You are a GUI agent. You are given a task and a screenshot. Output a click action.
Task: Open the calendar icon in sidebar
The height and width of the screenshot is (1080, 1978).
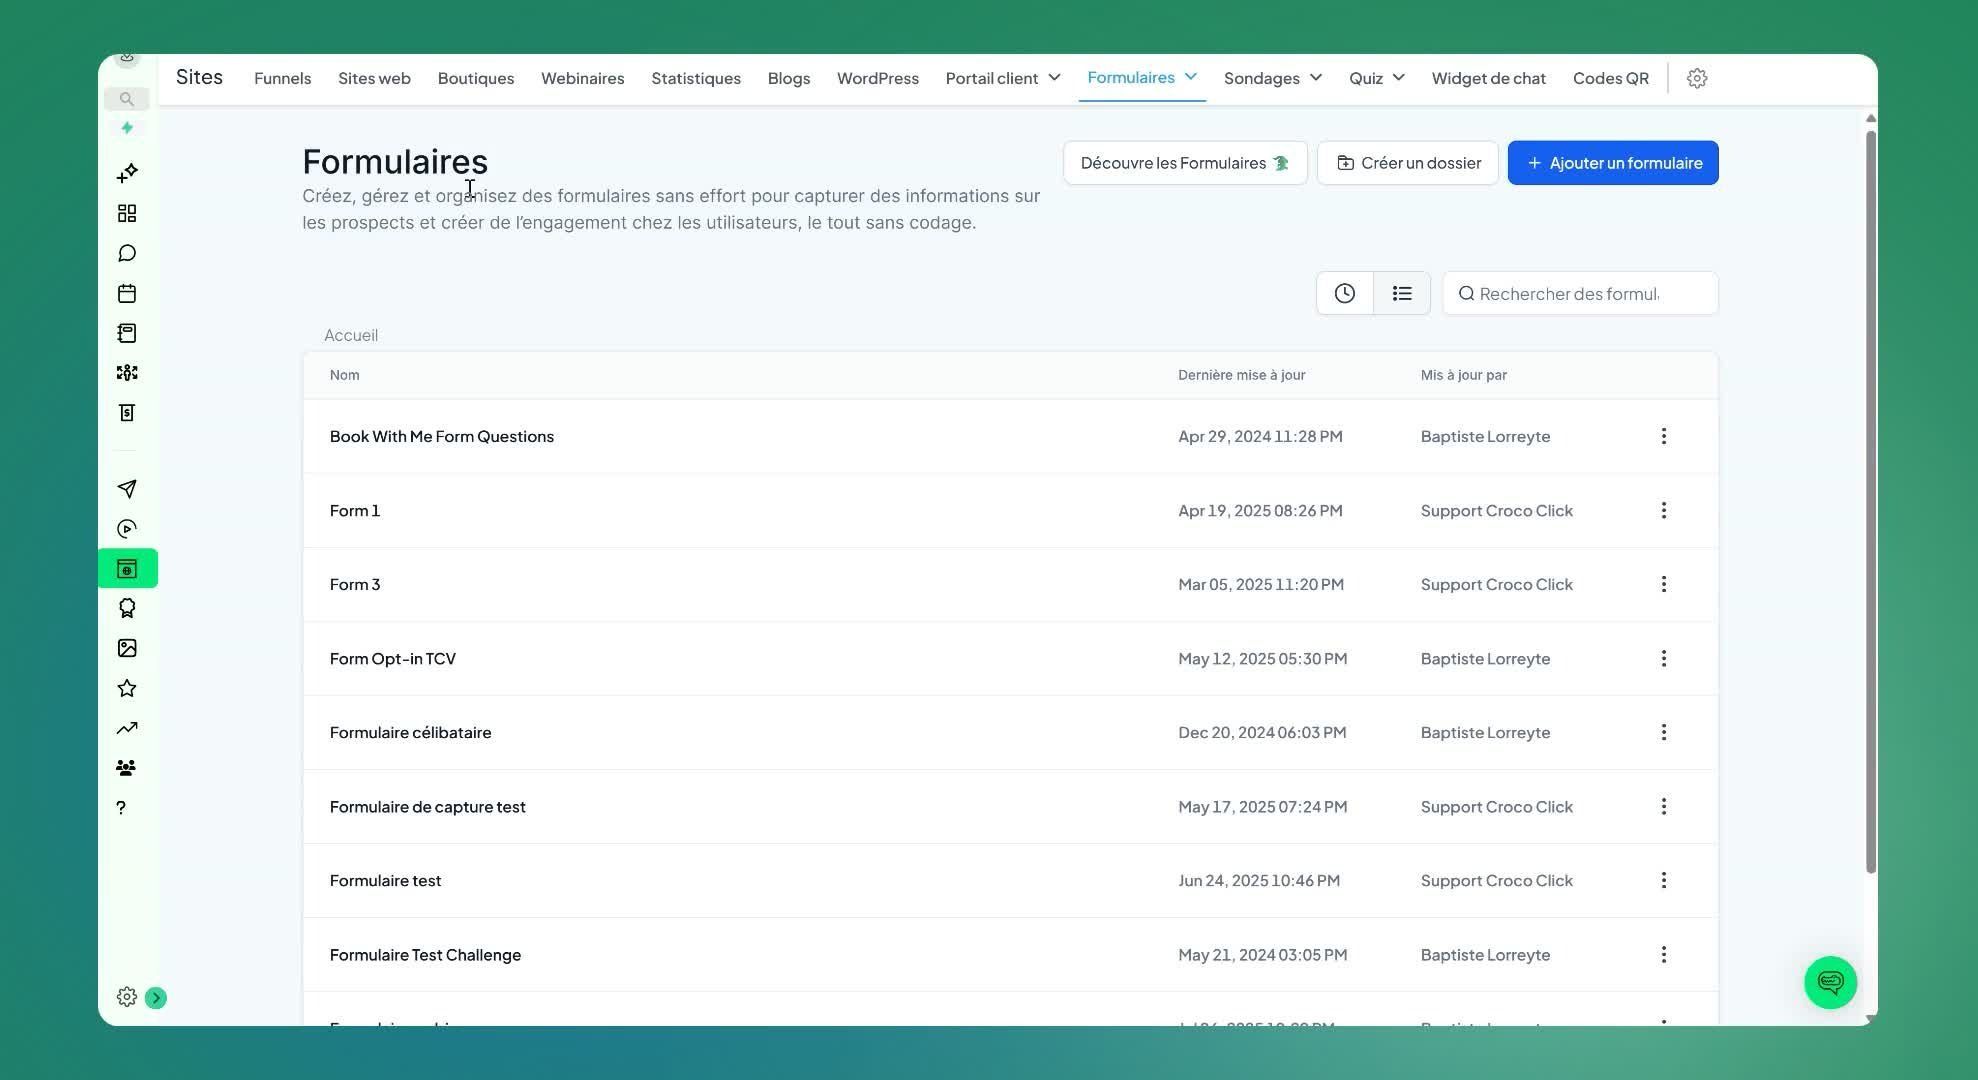point(127,294)
